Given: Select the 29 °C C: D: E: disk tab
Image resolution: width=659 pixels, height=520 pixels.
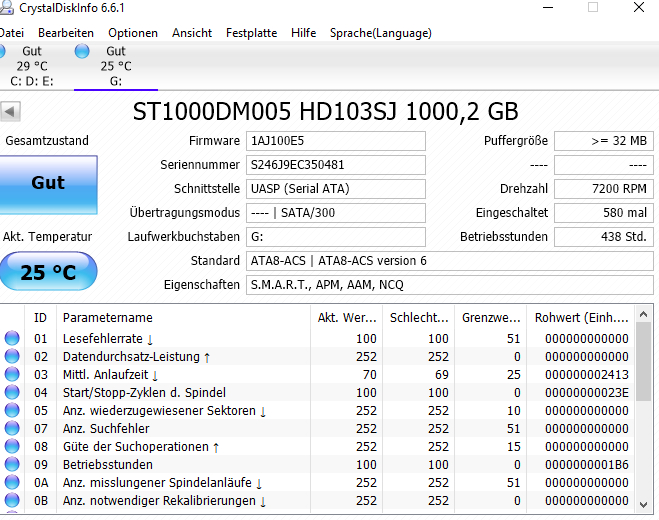Looking at the screenshot, I should (x=32, y=66).
